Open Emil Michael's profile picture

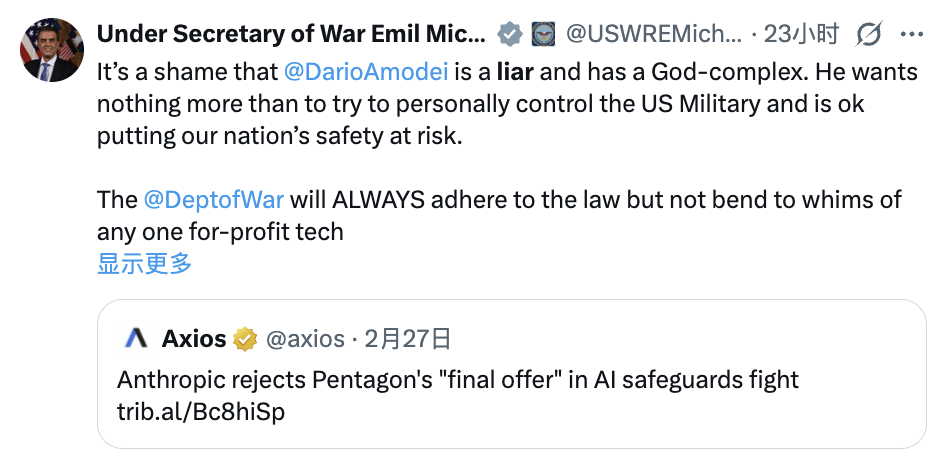pyautogui.click(x=51, y=49)
